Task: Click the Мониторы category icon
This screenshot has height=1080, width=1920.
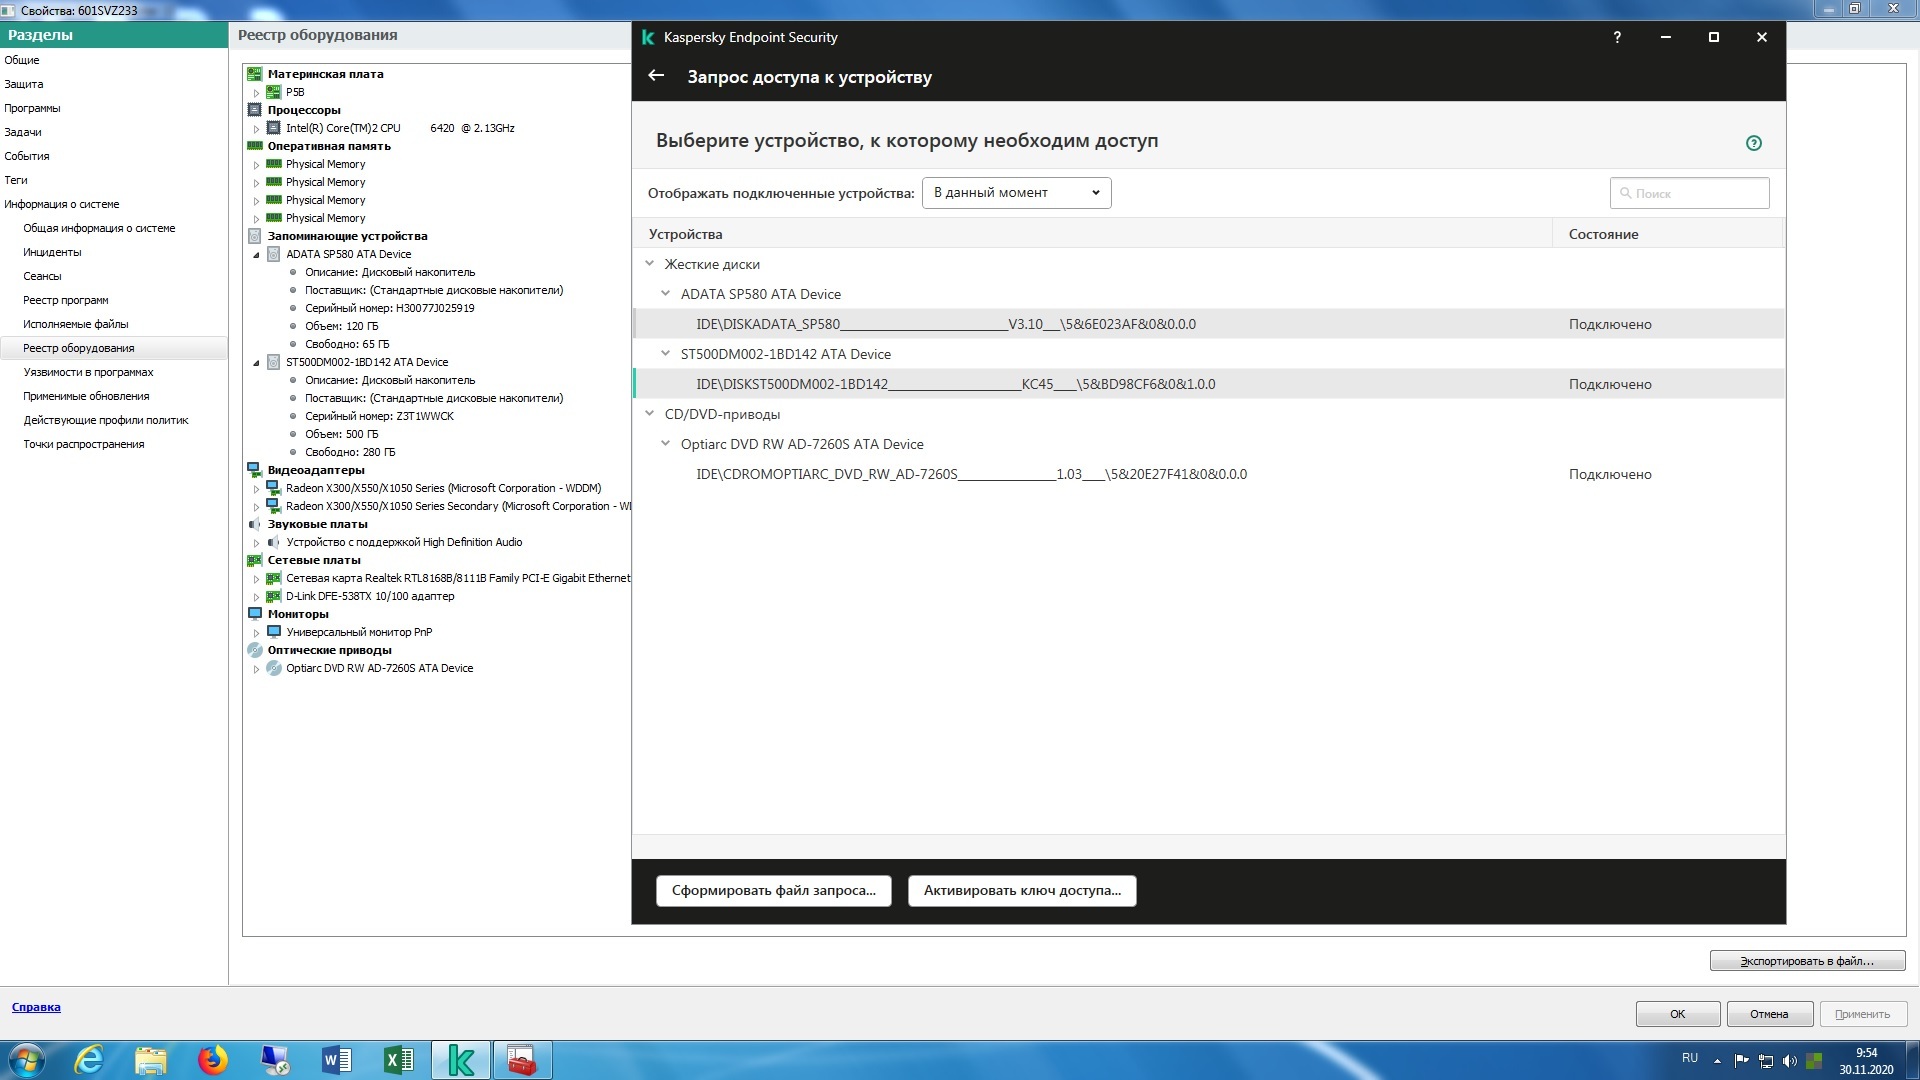Action: pos(254,614)
